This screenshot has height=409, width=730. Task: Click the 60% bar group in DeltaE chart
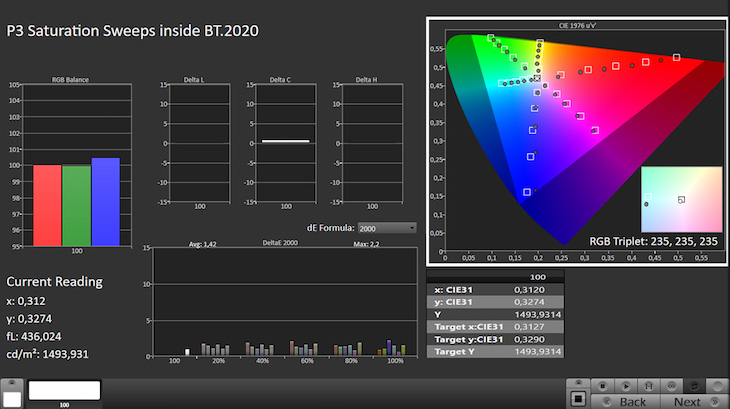[304, 349]
